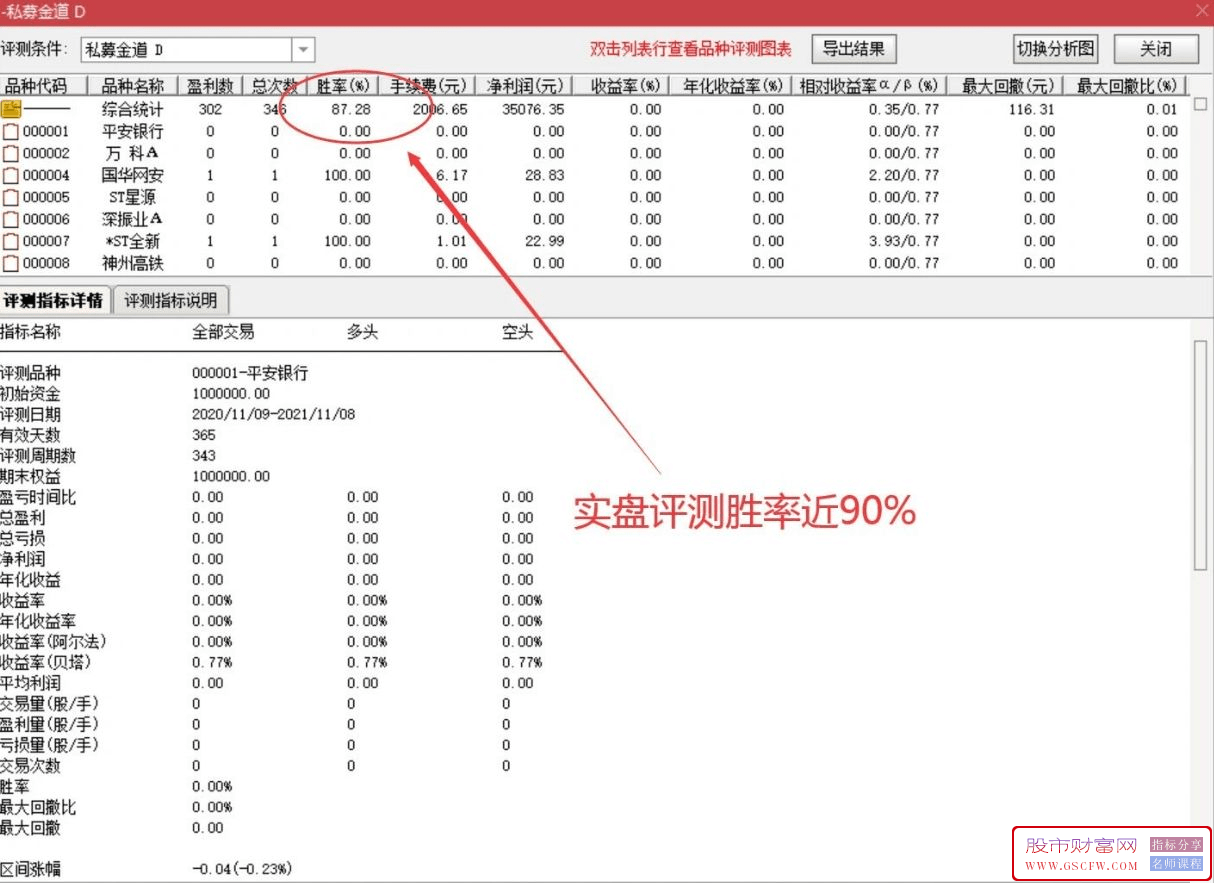Click the 切换分析图 button
The height and width of the screenshot is (883, 1214).
pos(1056,49)
